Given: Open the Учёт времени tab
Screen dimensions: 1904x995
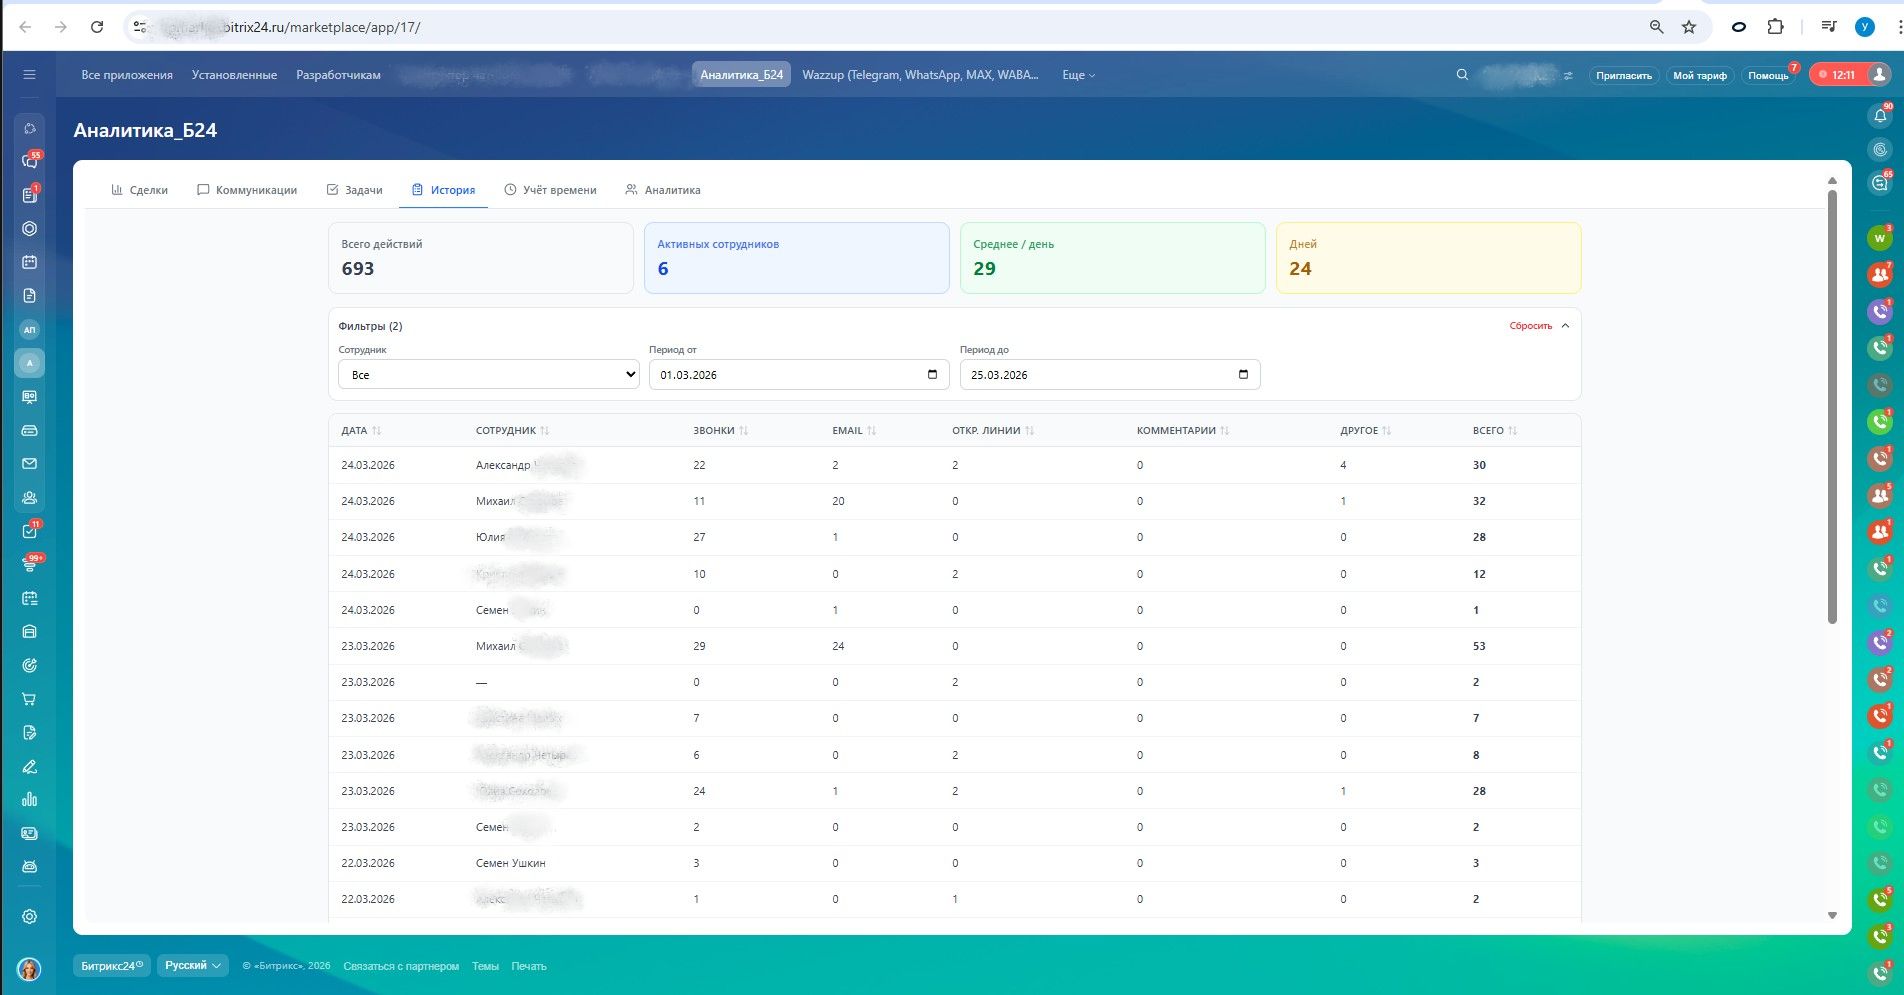Looking at the screenshot, I should click(550, 190).
